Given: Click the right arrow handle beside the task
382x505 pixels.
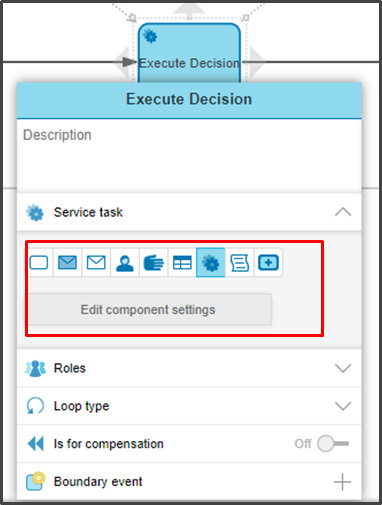Looking at the screenshot, I should (x=257, y=62).
